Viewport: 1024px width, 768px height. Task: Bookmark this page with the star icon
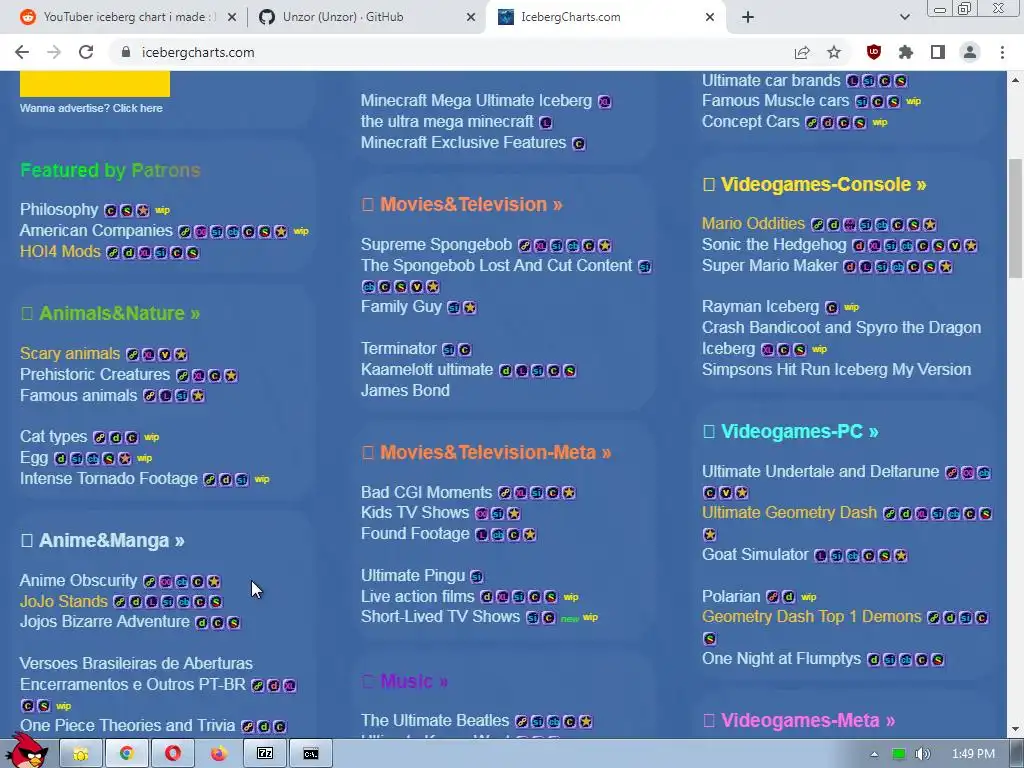click(834, 52)
